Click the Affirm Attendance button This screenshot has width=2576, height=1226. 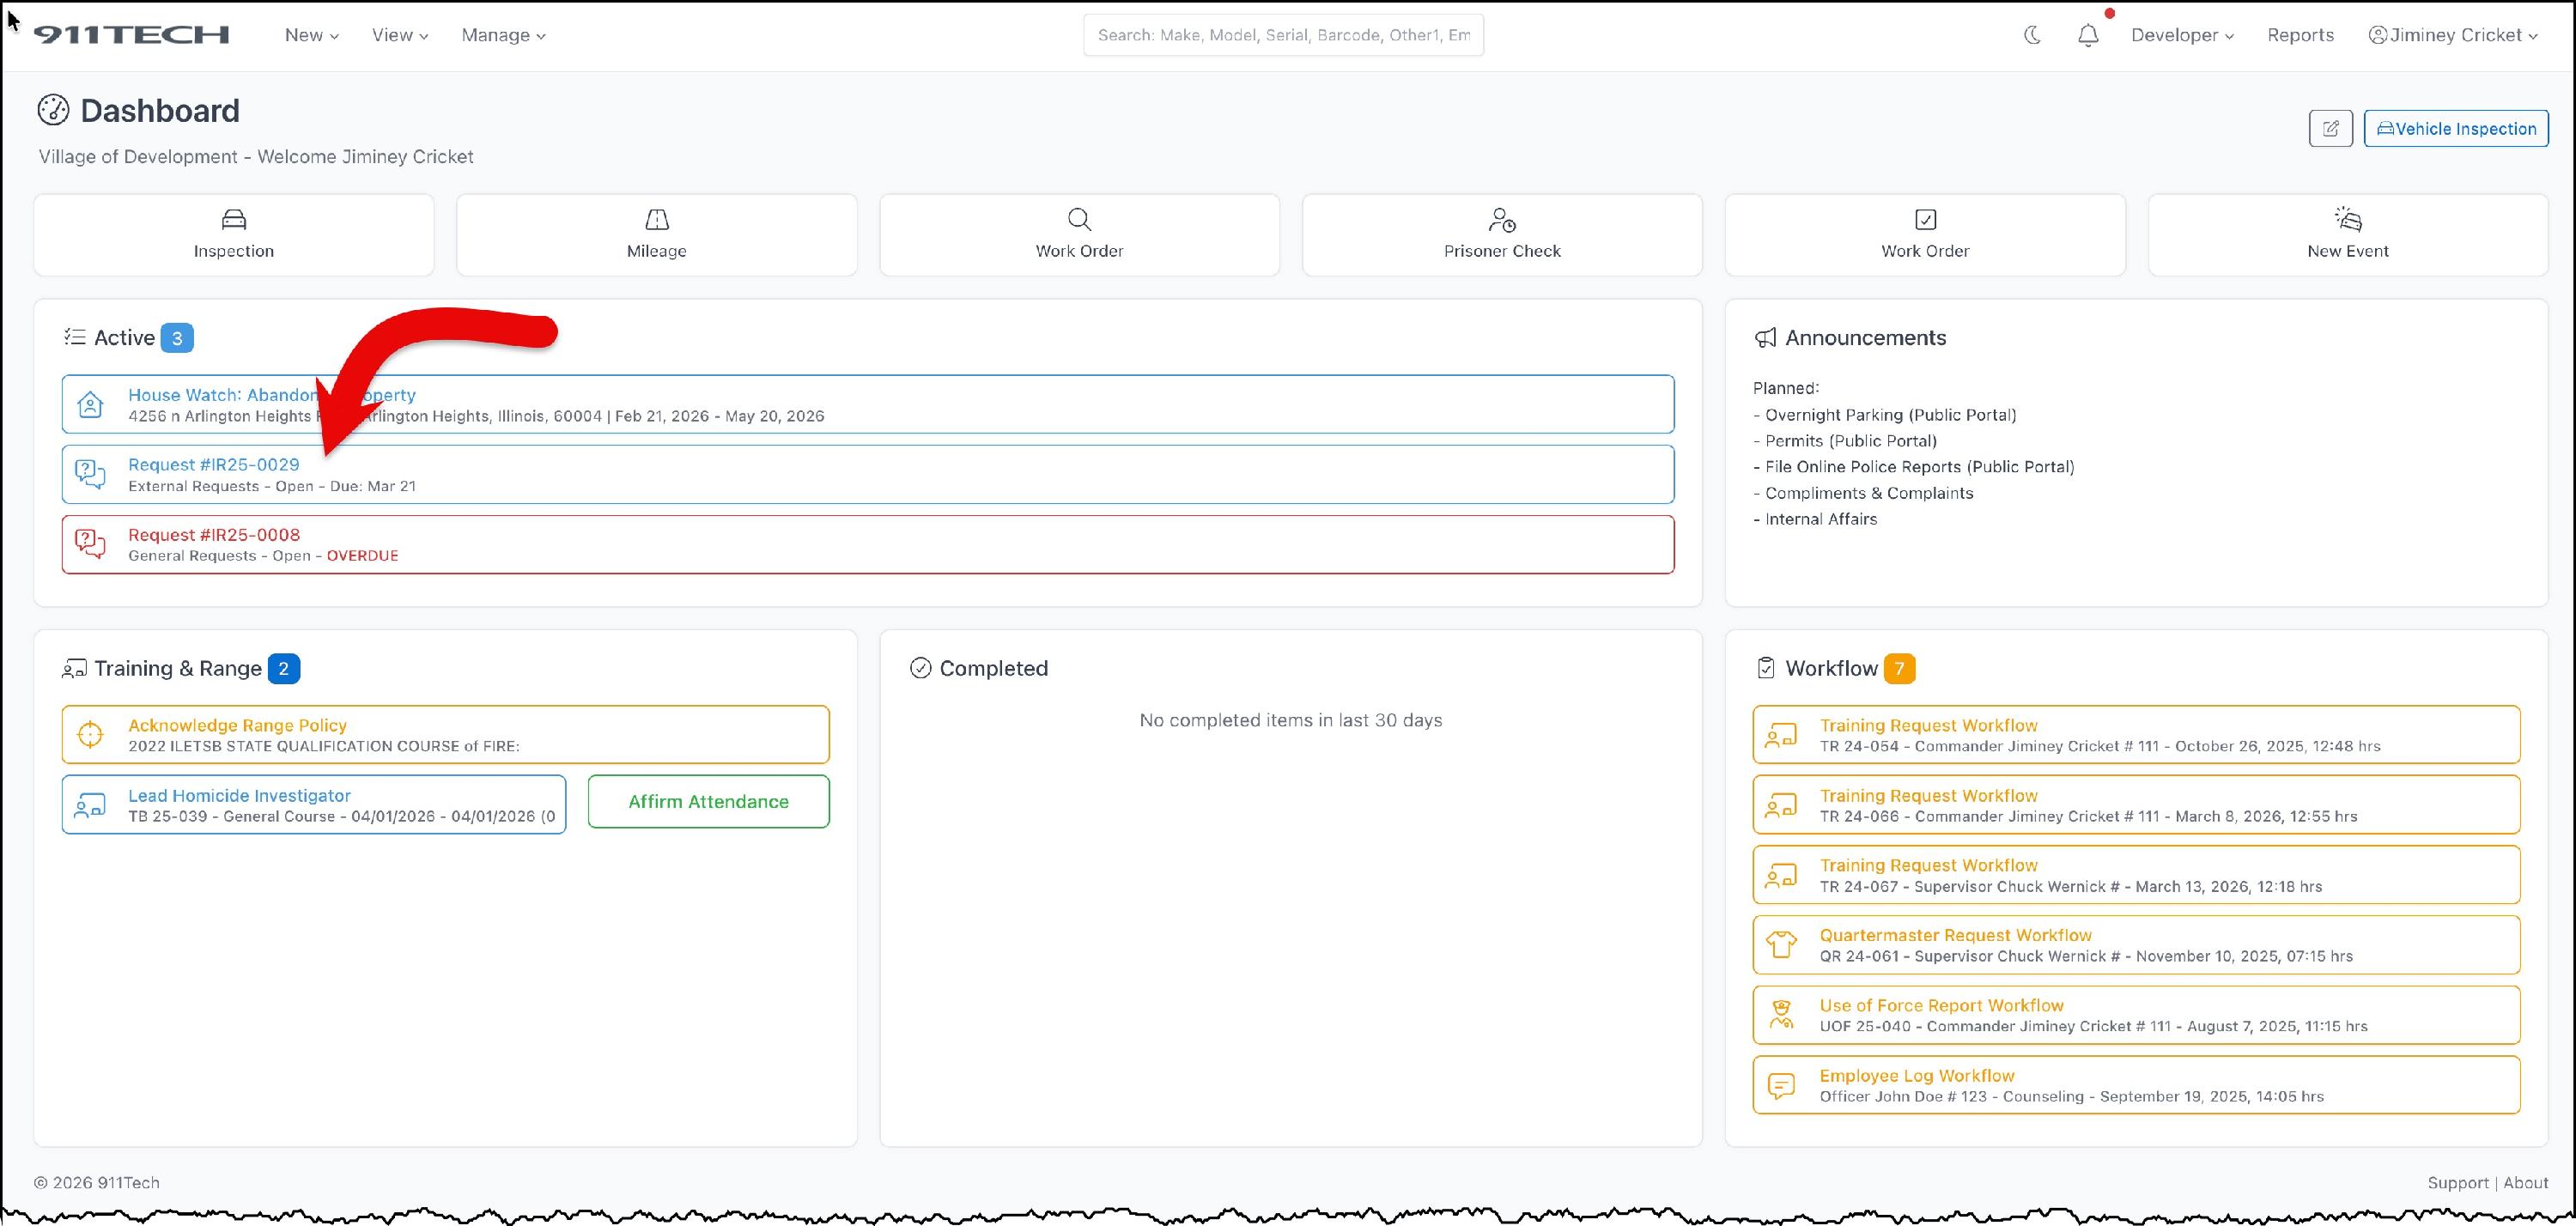click(x=708, y=802)
